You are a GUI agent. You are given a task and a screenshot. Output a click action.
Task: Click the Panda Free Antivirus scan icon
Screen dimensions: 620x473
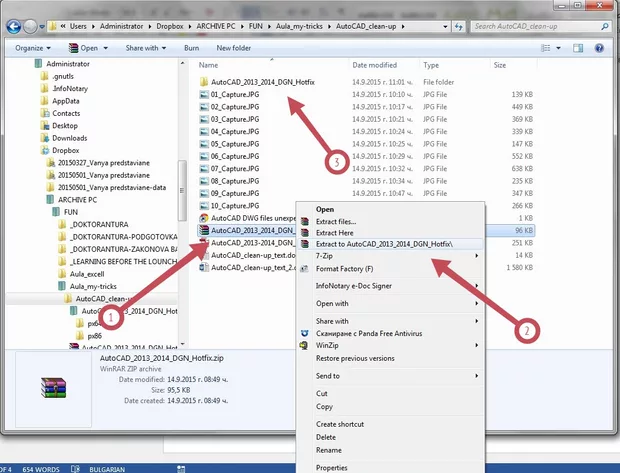(x=303, y=331)
